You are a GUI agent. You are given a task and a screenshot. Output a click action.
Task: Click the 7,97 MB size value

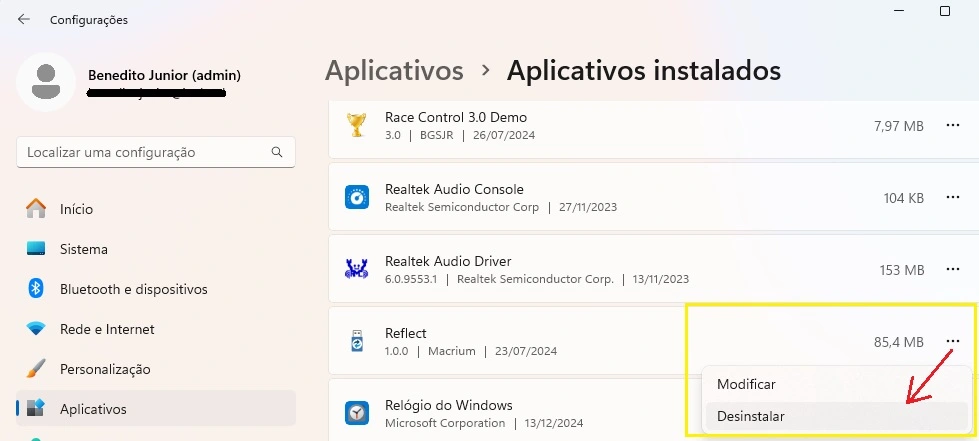coord(898,126)
